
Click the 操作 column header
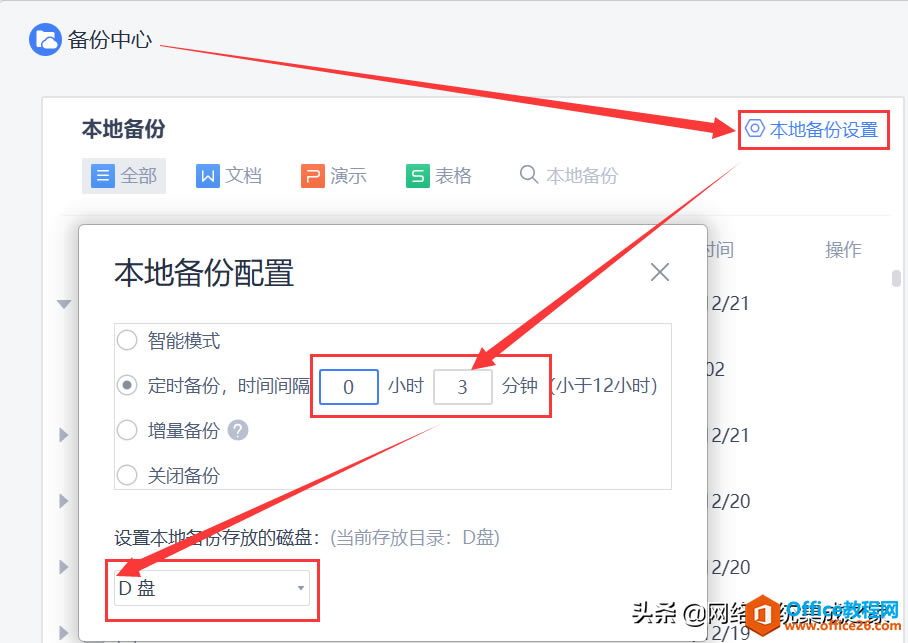click(843, 250)
